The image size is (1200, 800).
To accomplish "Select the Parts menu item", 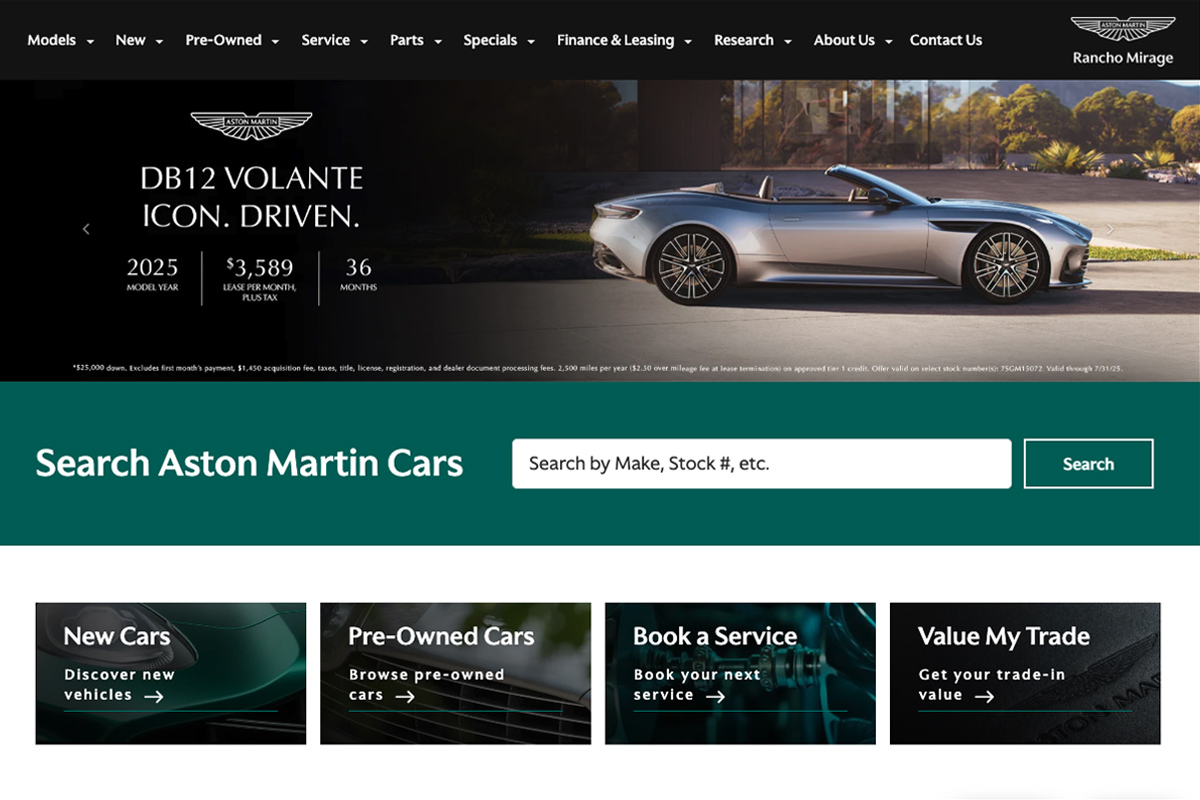I will pos(416,40).
